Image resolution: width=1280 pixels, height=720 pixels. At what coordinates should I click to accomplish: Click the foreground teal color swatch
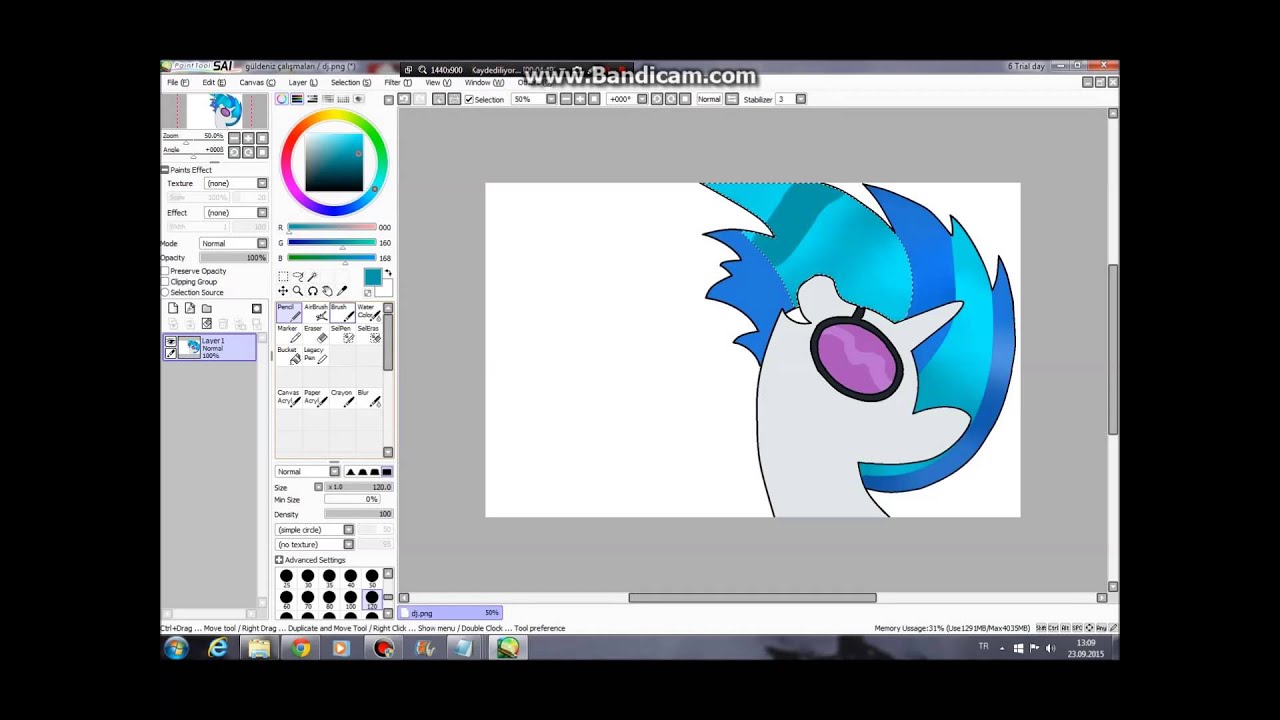pyautogui.click(x=372, y=276)
